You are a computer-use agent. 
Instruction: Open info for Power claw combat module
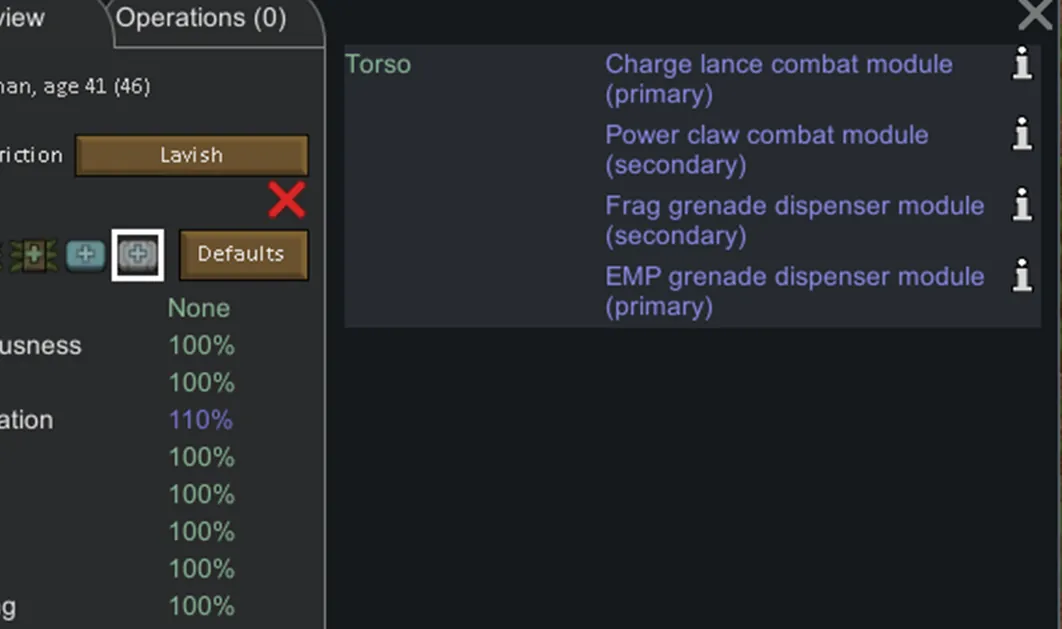pos(1021,134)
